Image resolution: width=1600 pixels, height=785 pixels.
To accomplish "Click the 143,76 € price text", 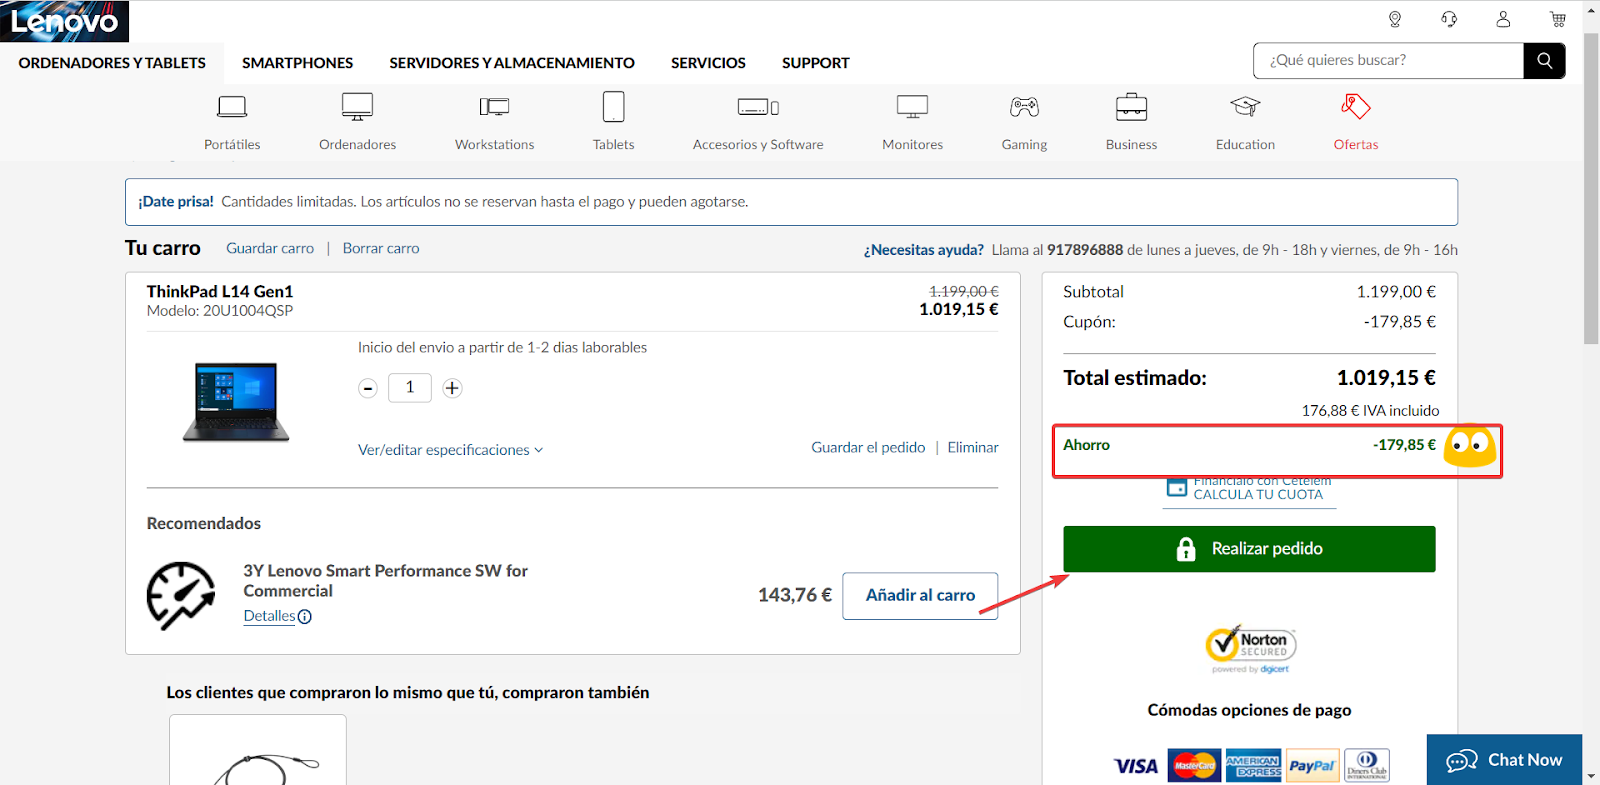I will click(795, 596).
